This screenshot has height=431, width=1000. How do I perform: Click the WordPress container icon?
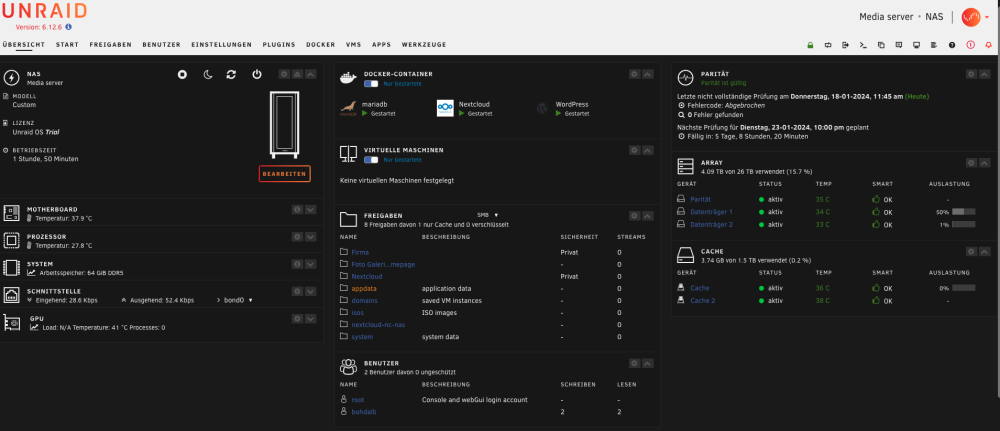(542, 108)
